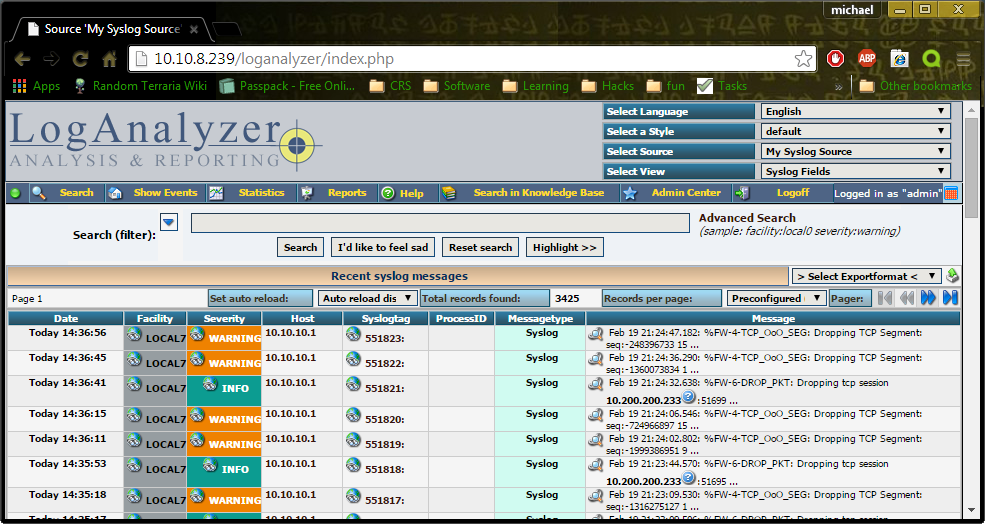Image resolution: width=985 pixels, height=524 pixels.
Task: Click the Date column header
Action: pyautogui.click(x=66, y=319)
